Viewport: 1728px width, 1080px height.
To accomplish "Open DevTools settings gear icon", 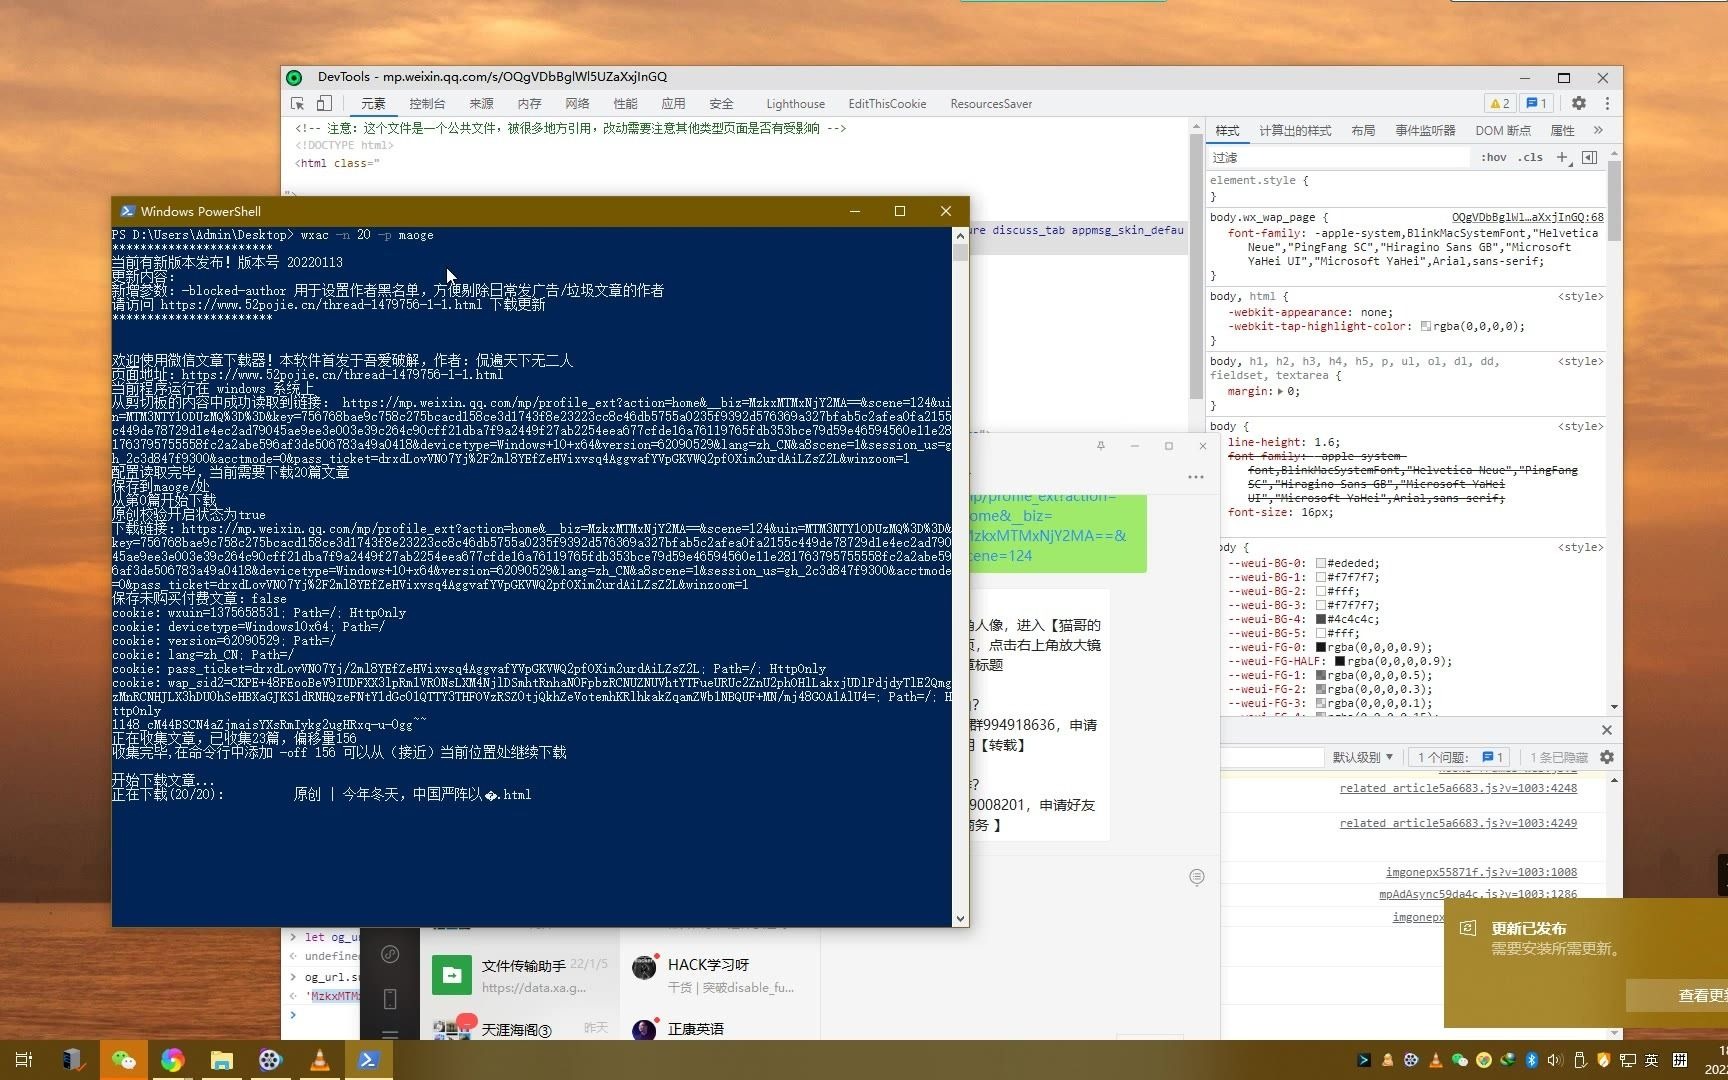I will pos(1579,103).
